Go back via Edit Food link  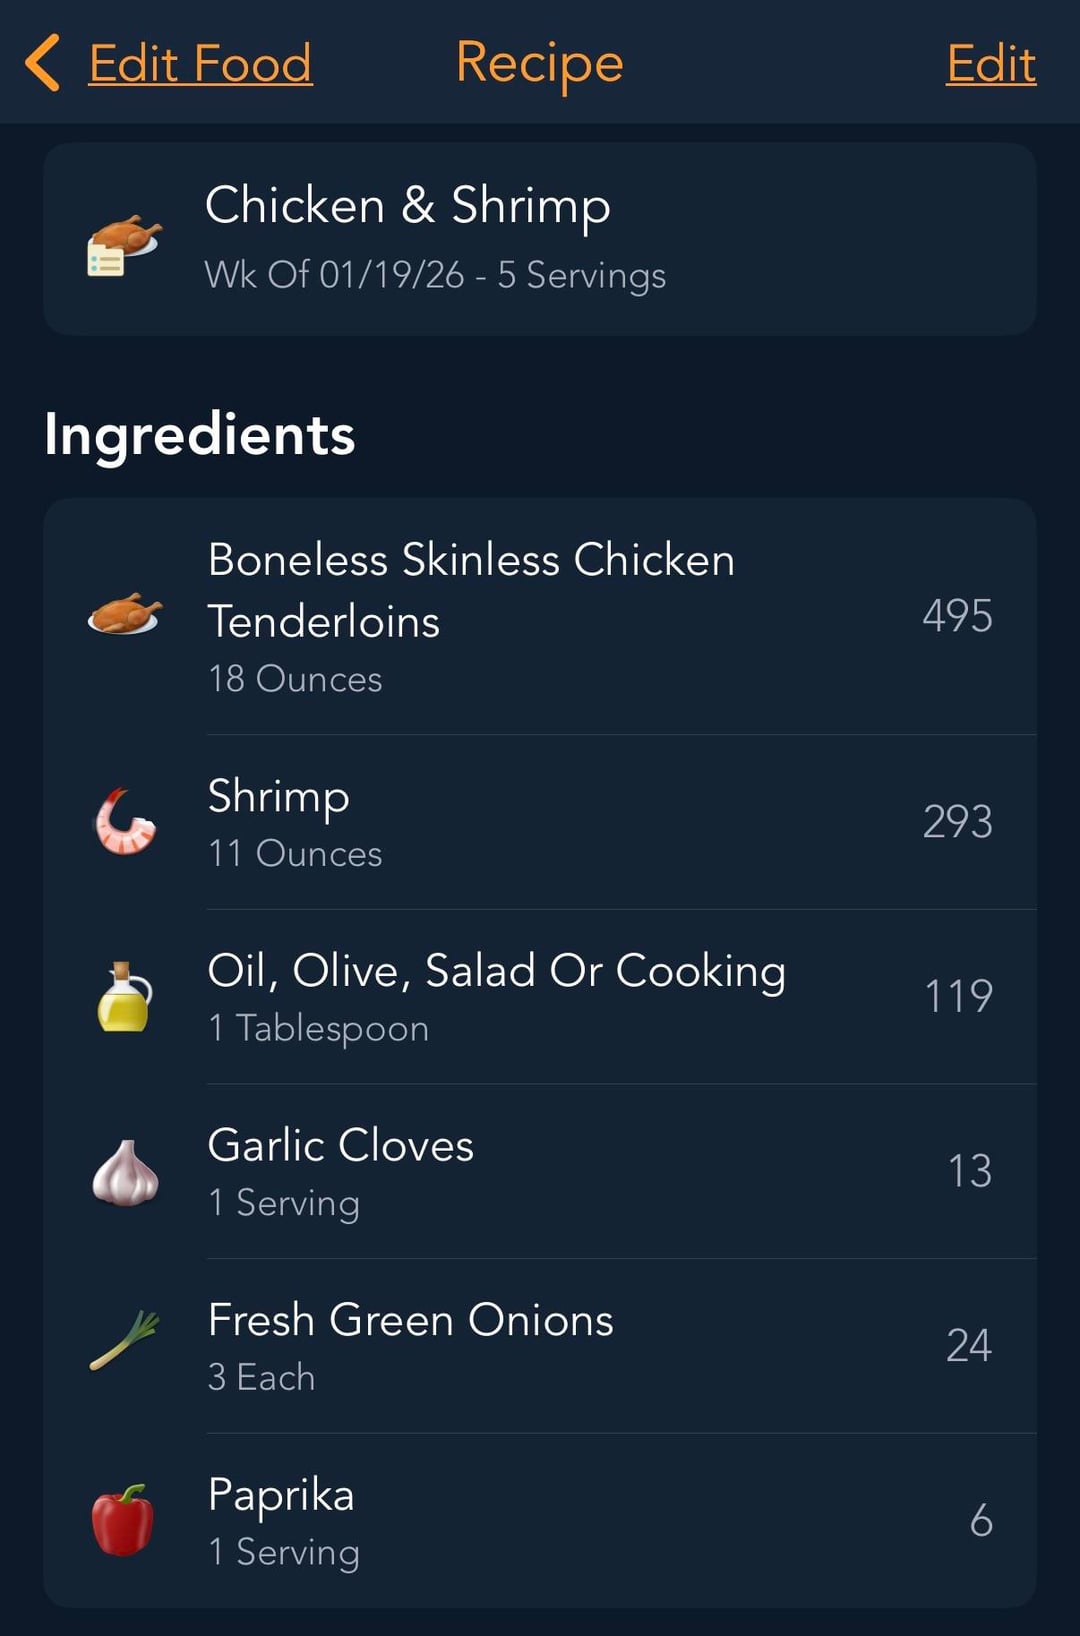[x=200, y=64]
